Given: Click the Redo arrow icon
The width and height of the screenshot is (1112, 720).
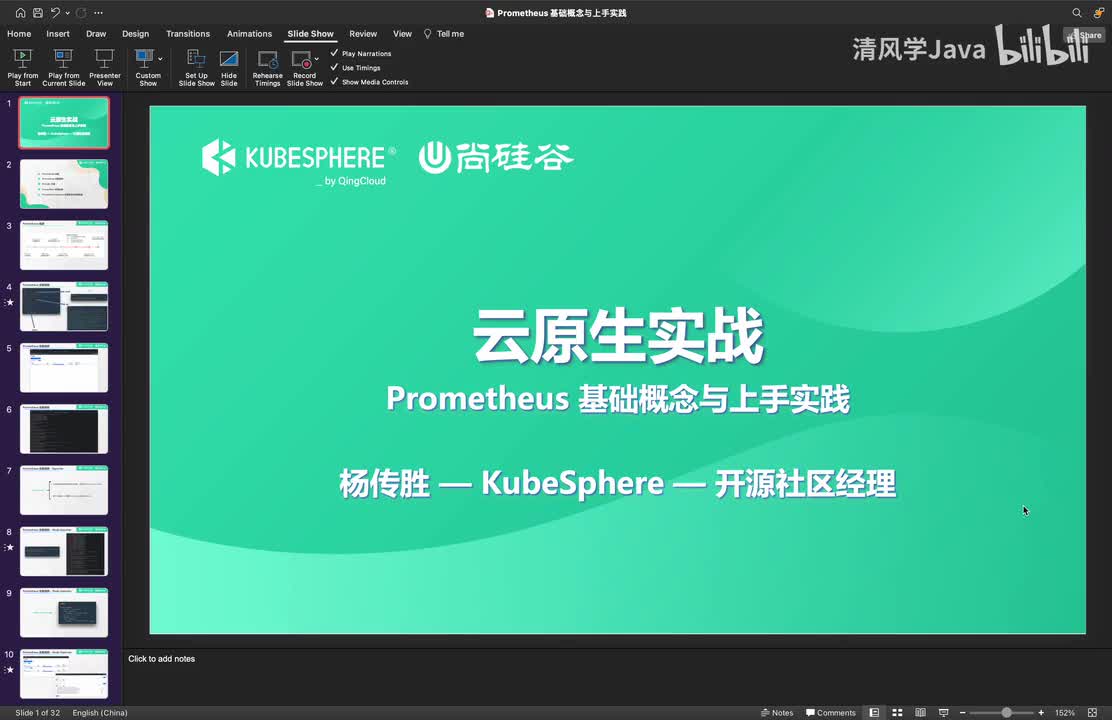Looking at the screenshot, I should pyautogui.click(x=81, y=13).
